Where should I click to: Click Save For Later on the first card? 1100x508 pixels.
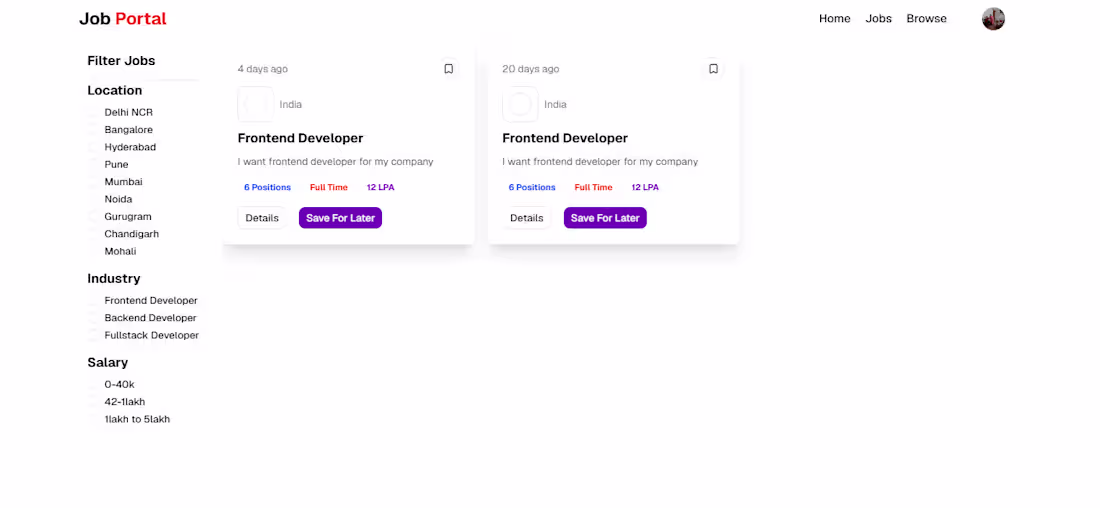(340, 218)
